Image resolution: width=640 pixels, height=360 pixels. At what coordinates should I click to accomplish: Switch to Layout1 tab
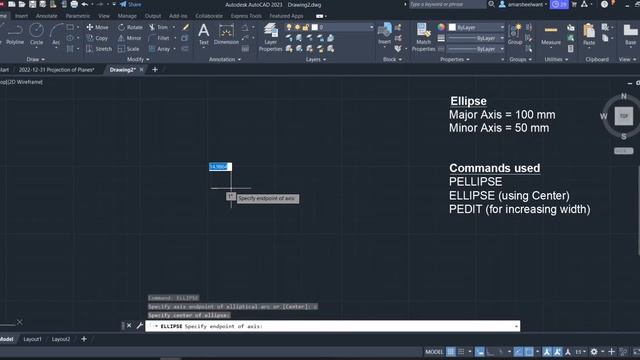coord(32,339)
